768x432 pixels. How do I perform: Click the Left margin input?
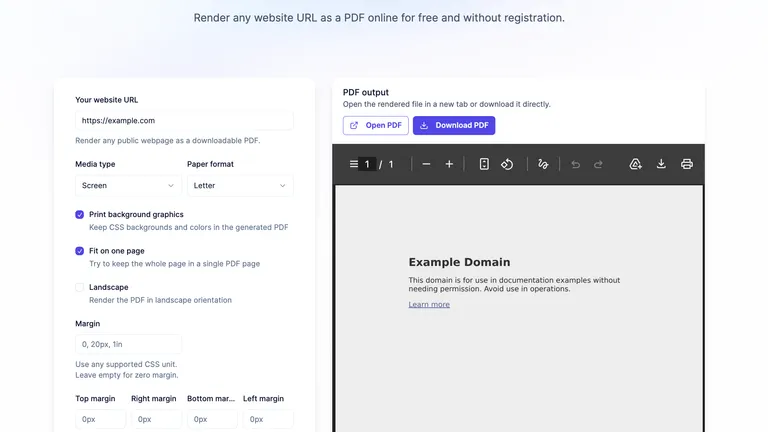(x=268, y=419)
